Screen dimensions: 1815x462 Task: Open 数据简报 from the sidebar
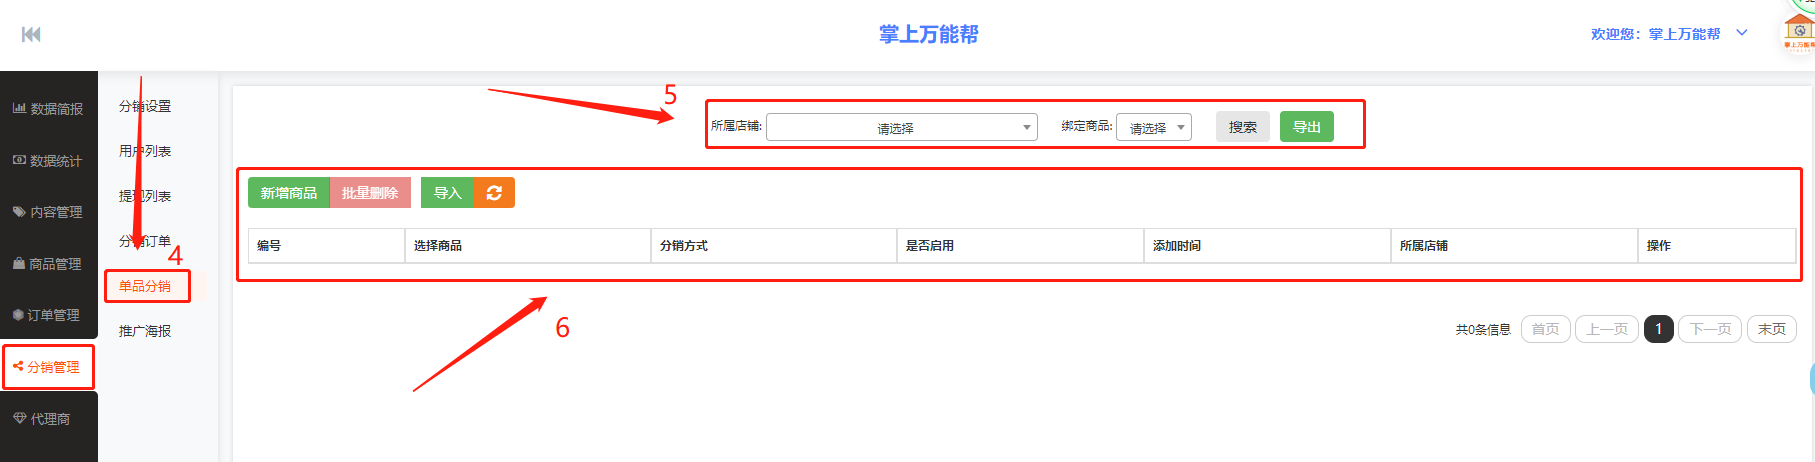(48, 109)
